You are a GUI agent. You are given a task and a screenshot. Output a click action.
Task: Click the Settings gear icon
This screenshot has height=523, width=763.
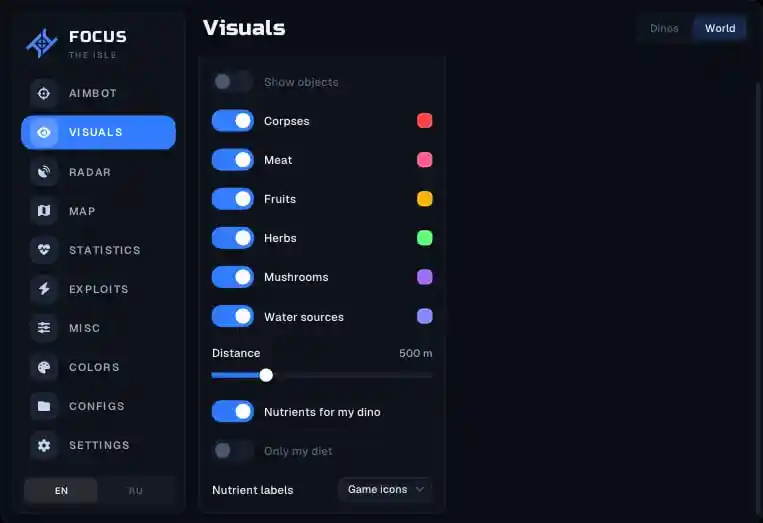point(44,445)
